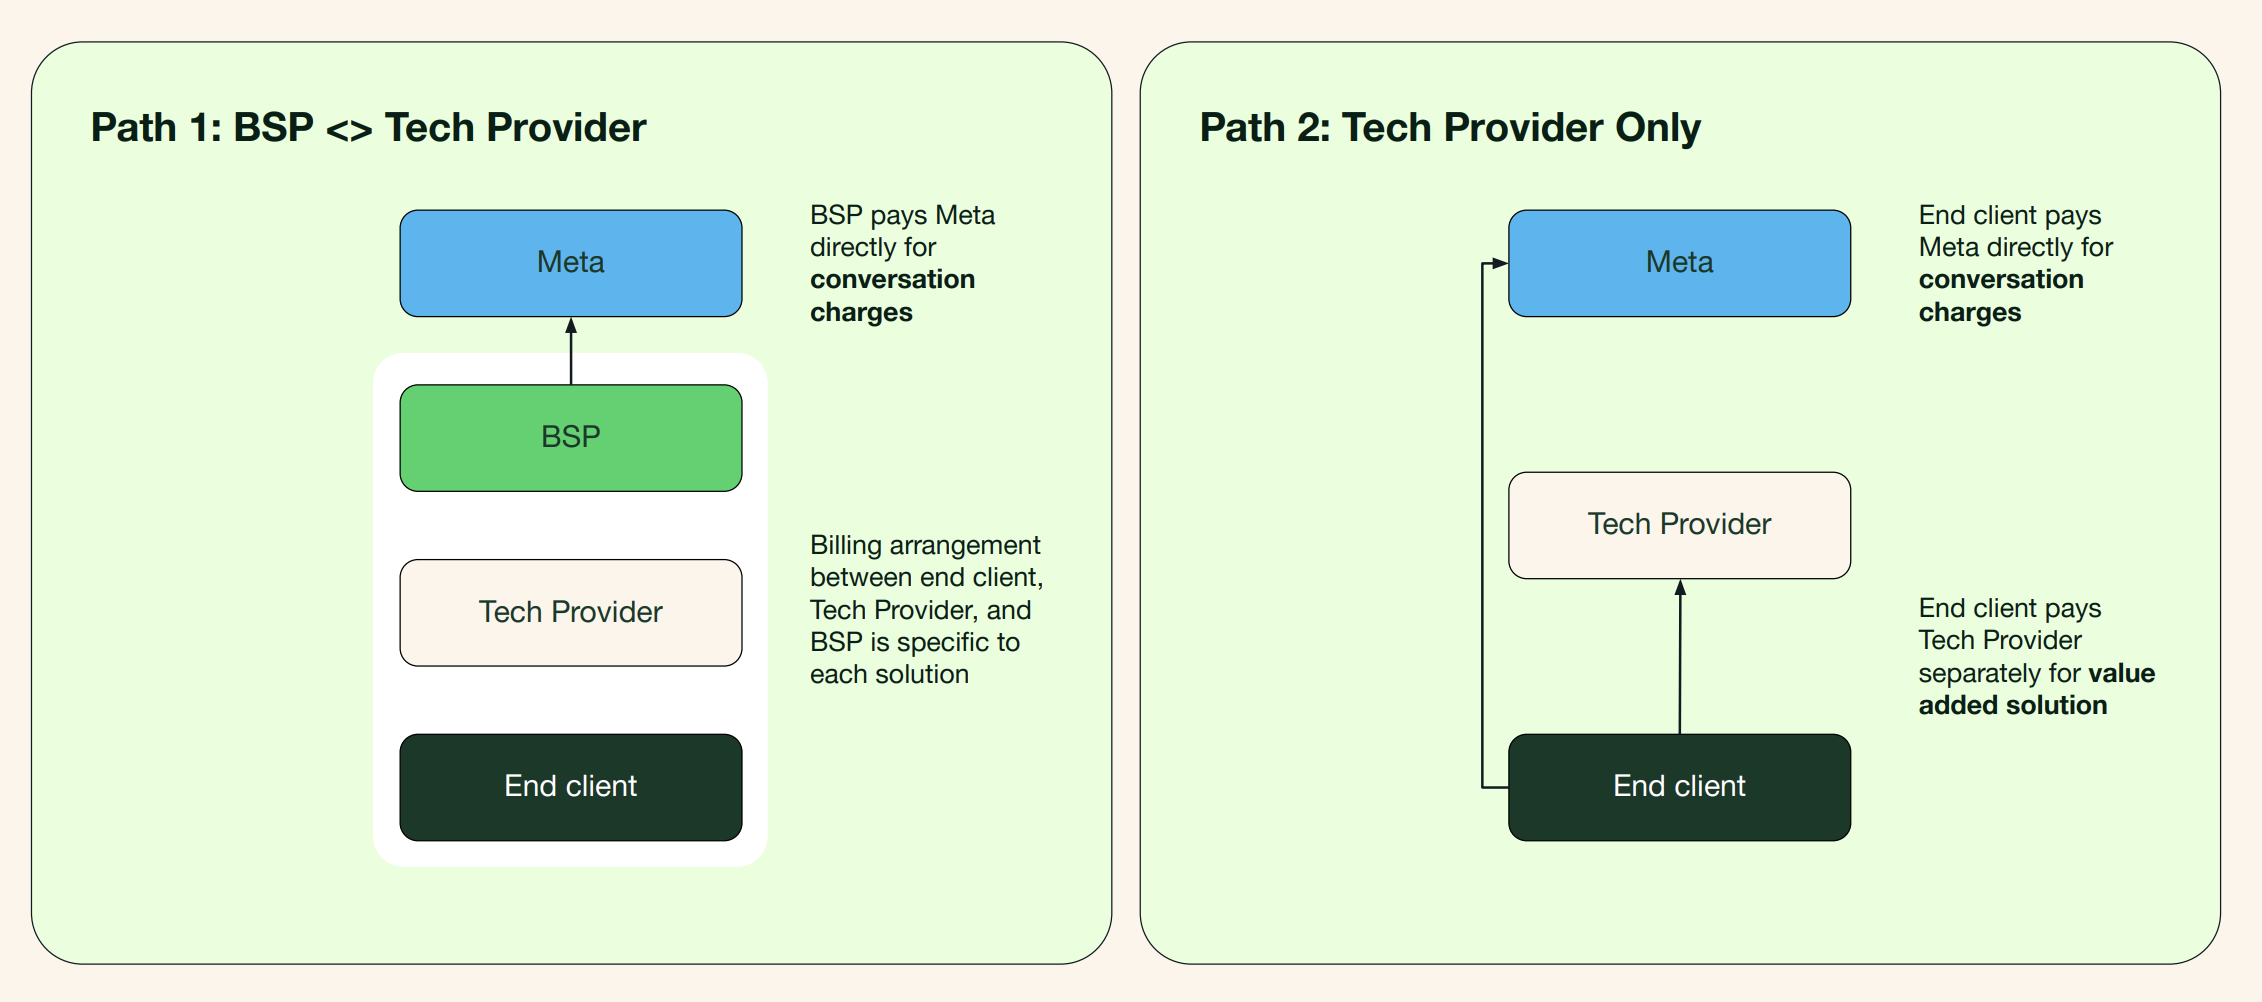Click the Path 1 BSP <> Tech Provider heading
Image resolution: width=2262 pixels, height=1002 pixels.
click(368, 128)
